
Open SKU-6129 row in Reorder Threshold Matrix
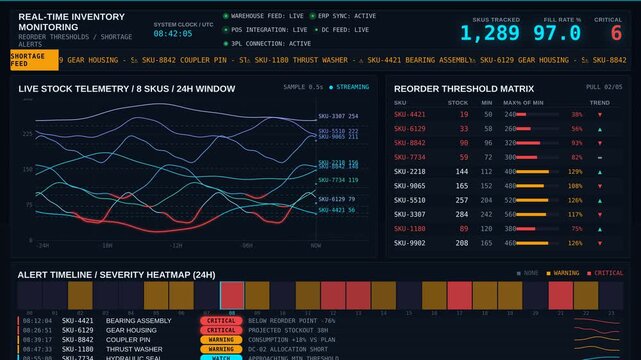pyautogui.click(x=507, y=129)
